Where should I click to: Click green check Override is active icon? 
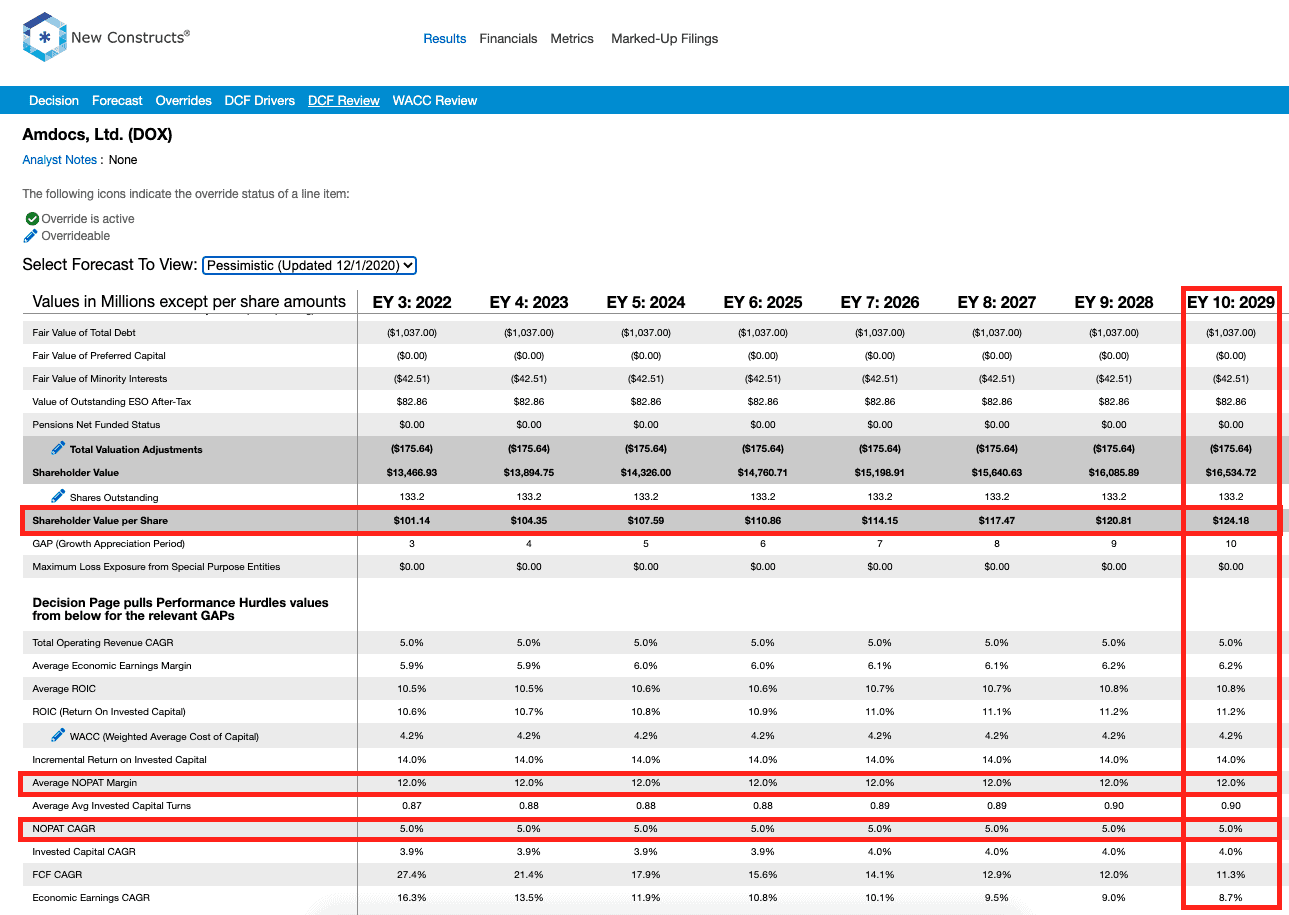pos(32,219)
